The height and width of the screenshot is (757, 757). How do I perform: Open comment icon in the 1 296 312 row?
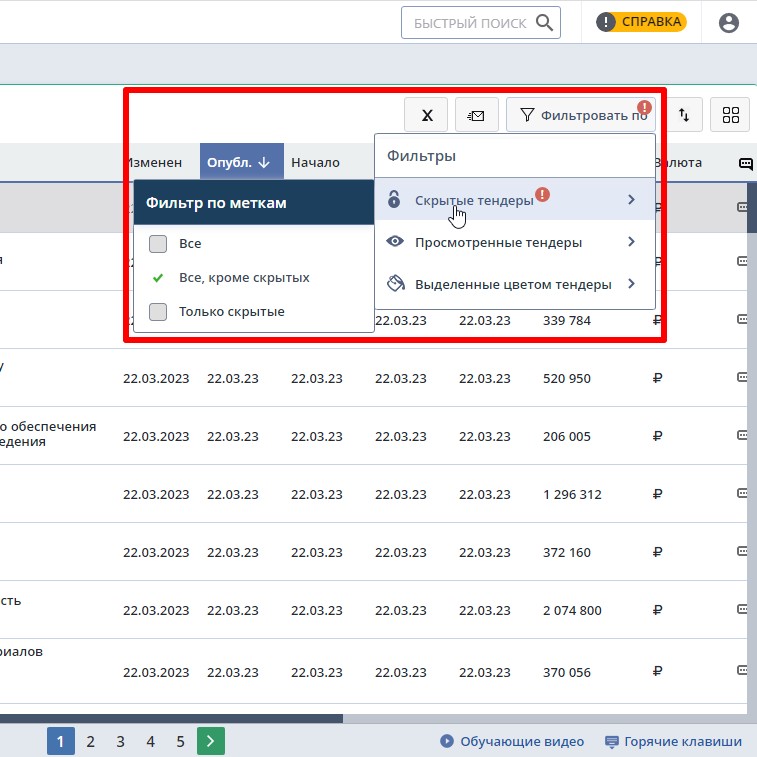(743, 493)
